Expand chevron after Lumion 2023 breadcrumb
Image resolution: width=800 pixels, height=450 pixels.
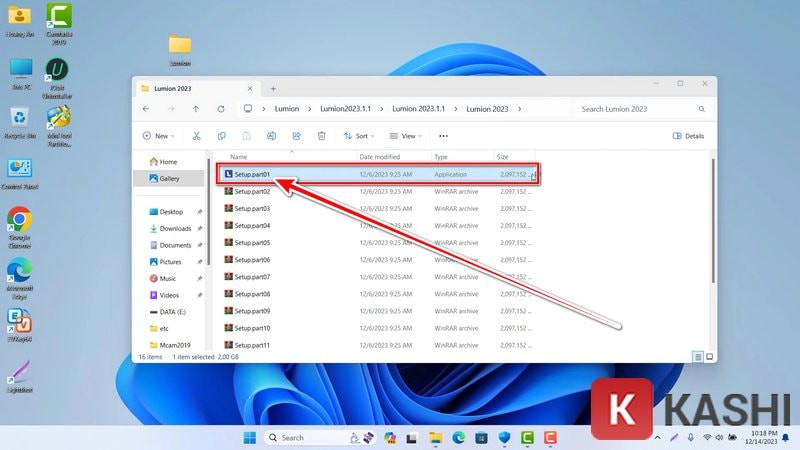coord(519,109)
